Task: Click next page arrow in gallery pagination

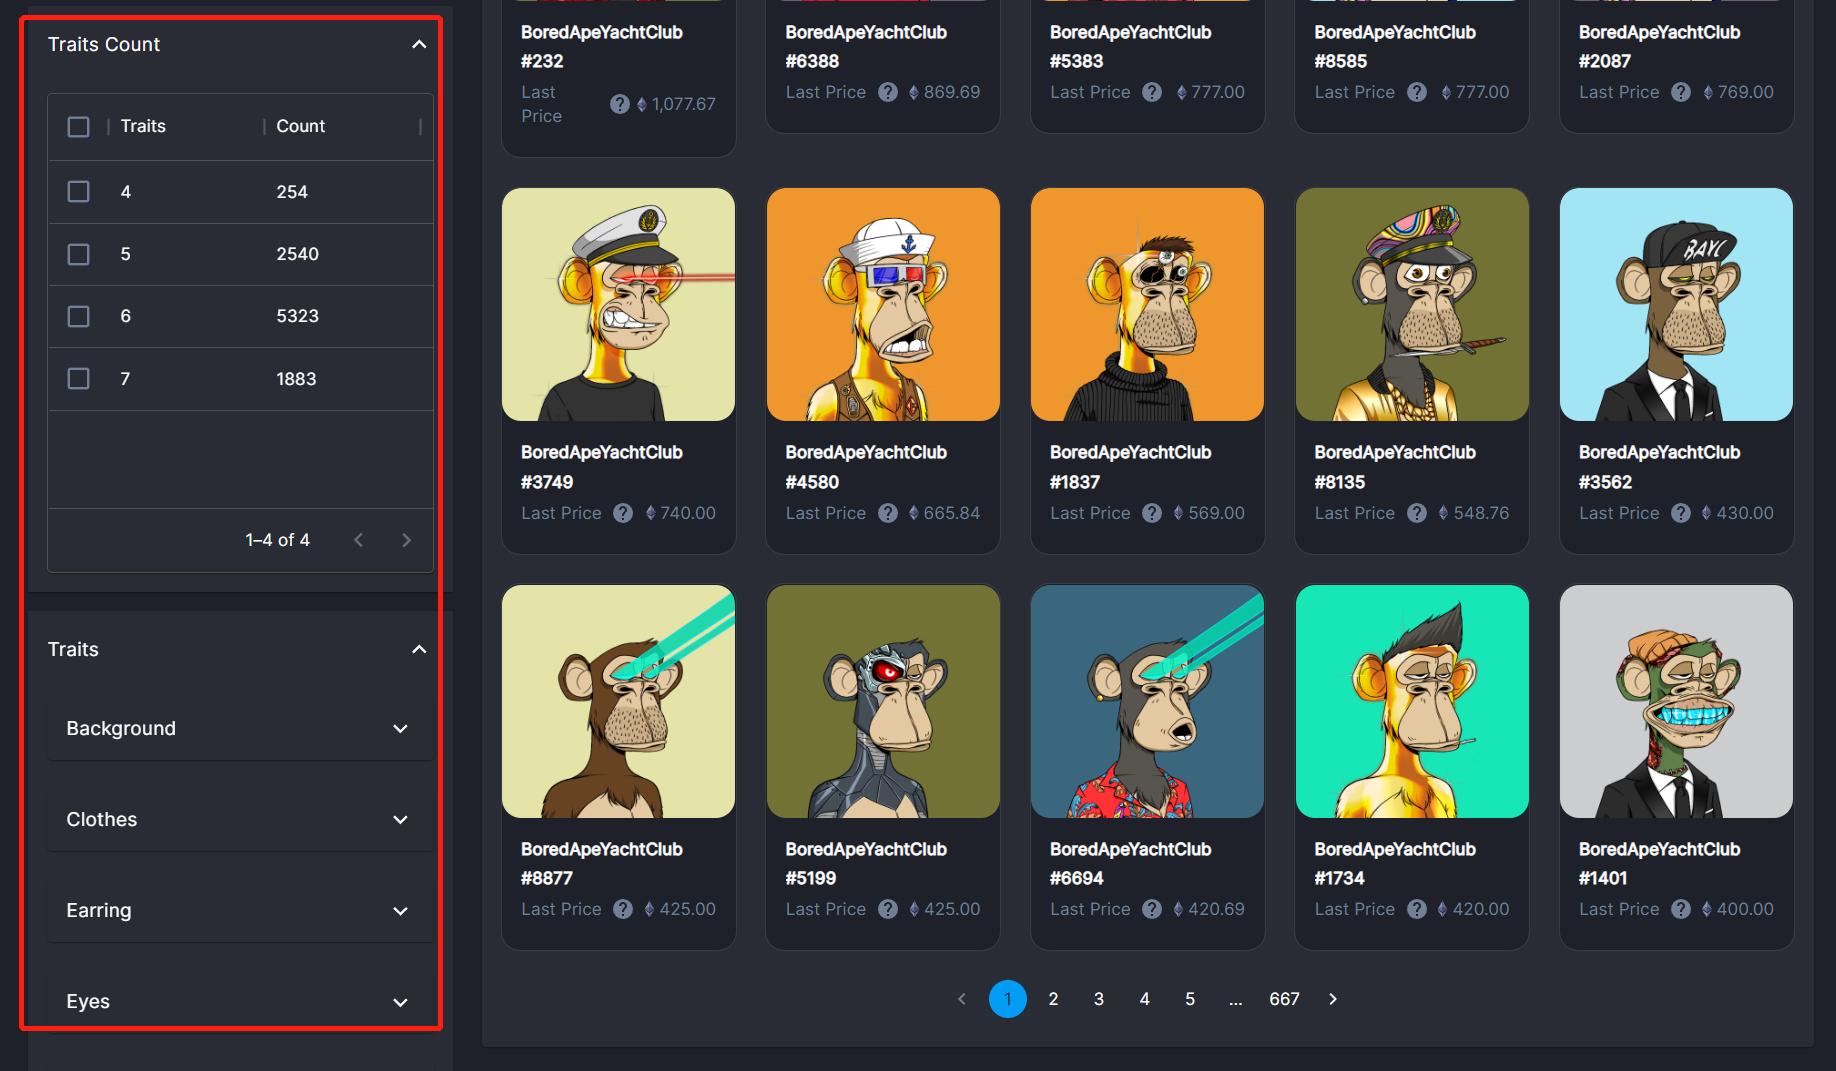Action: click(x=1332, y=999)
